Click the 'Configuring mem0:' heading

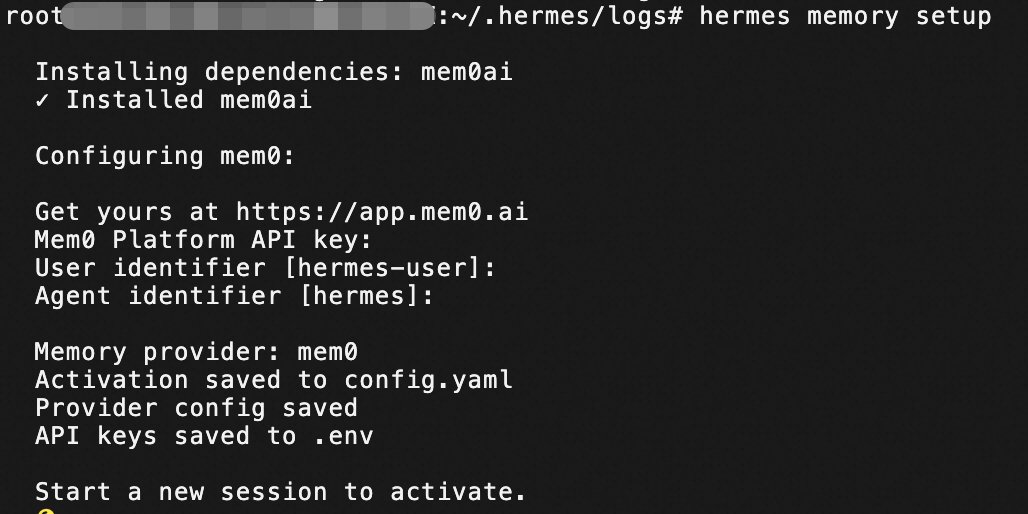click(x=165, y=156)
